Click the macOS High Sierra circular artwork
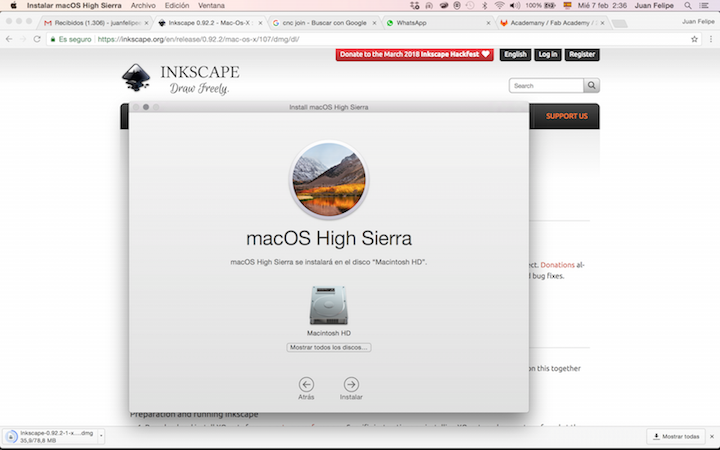 point(329,180)
